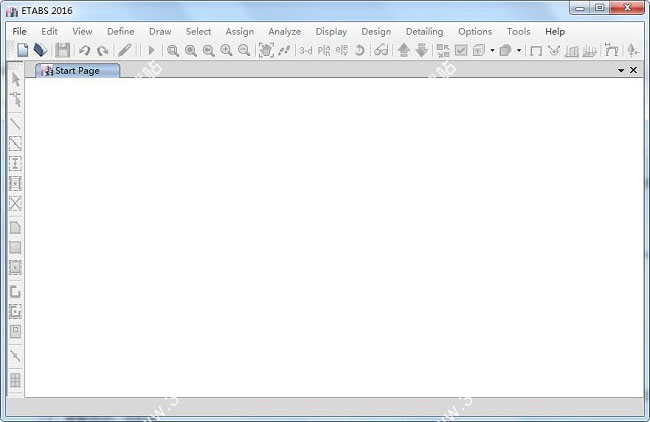Screen dimensions: 650x422
Task: Open the File menu
Action: pos(19,32)
